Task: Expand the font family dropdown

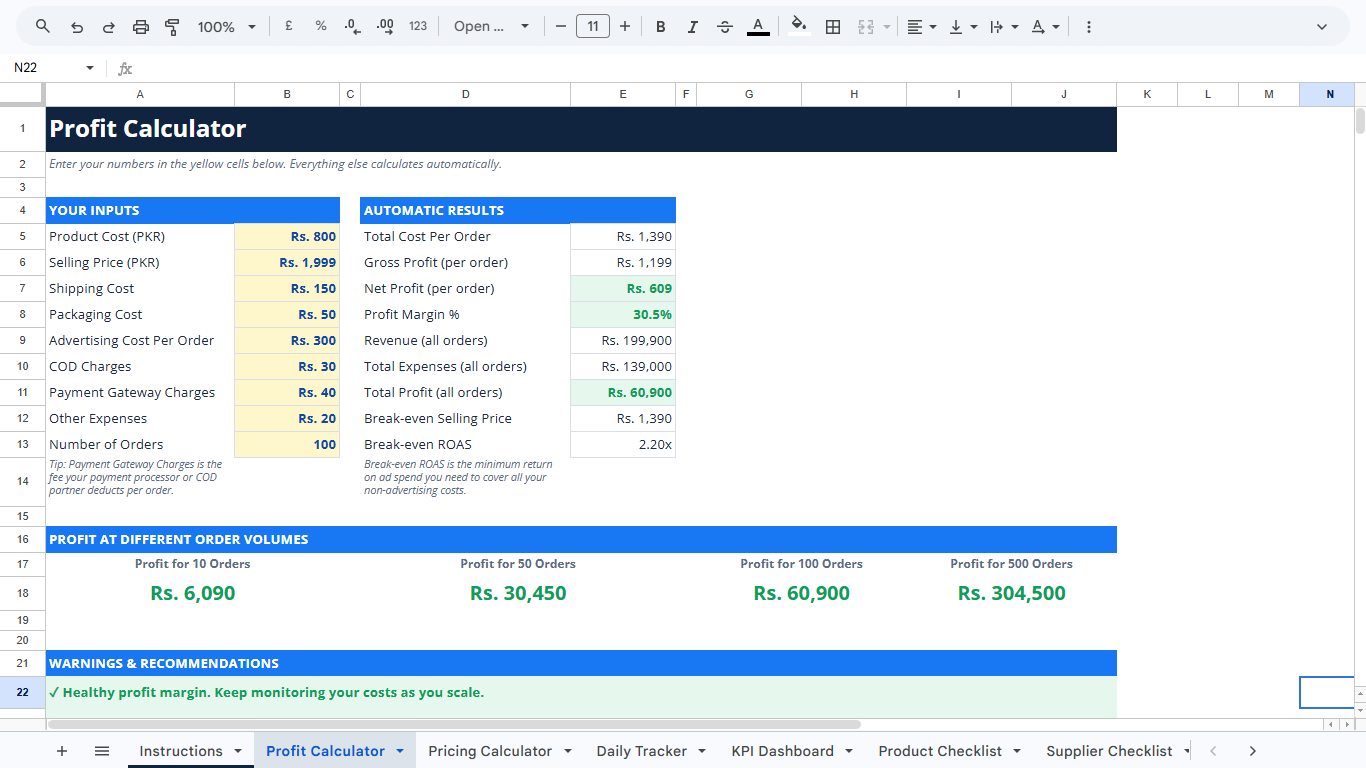Action: [x=491, y=27]
